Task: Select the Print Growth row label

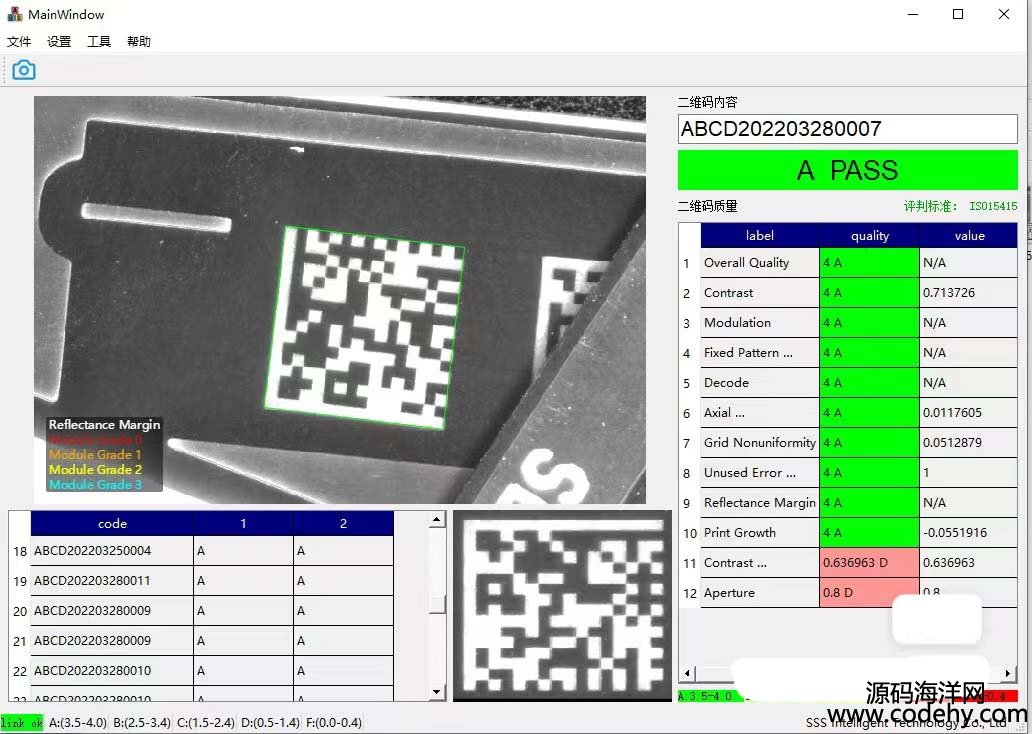Action: [x=740, y=533]
